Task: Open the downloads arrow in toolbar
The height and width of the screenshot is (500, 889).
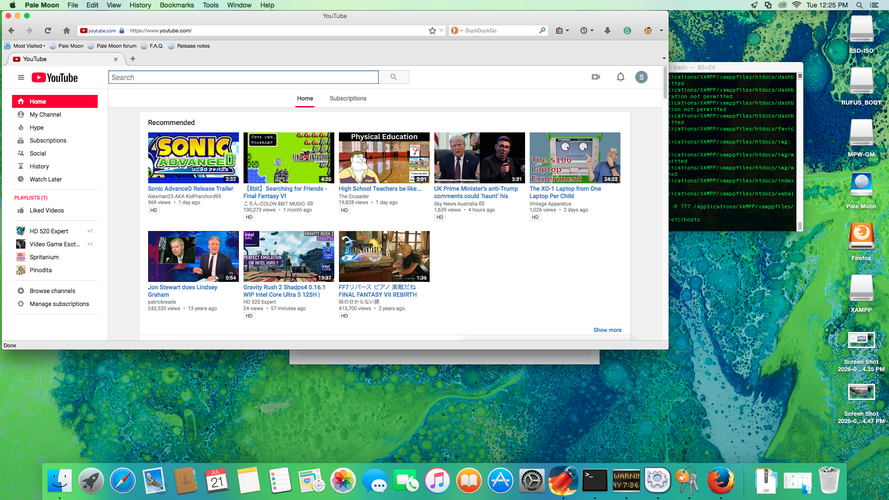Action: 607,31
